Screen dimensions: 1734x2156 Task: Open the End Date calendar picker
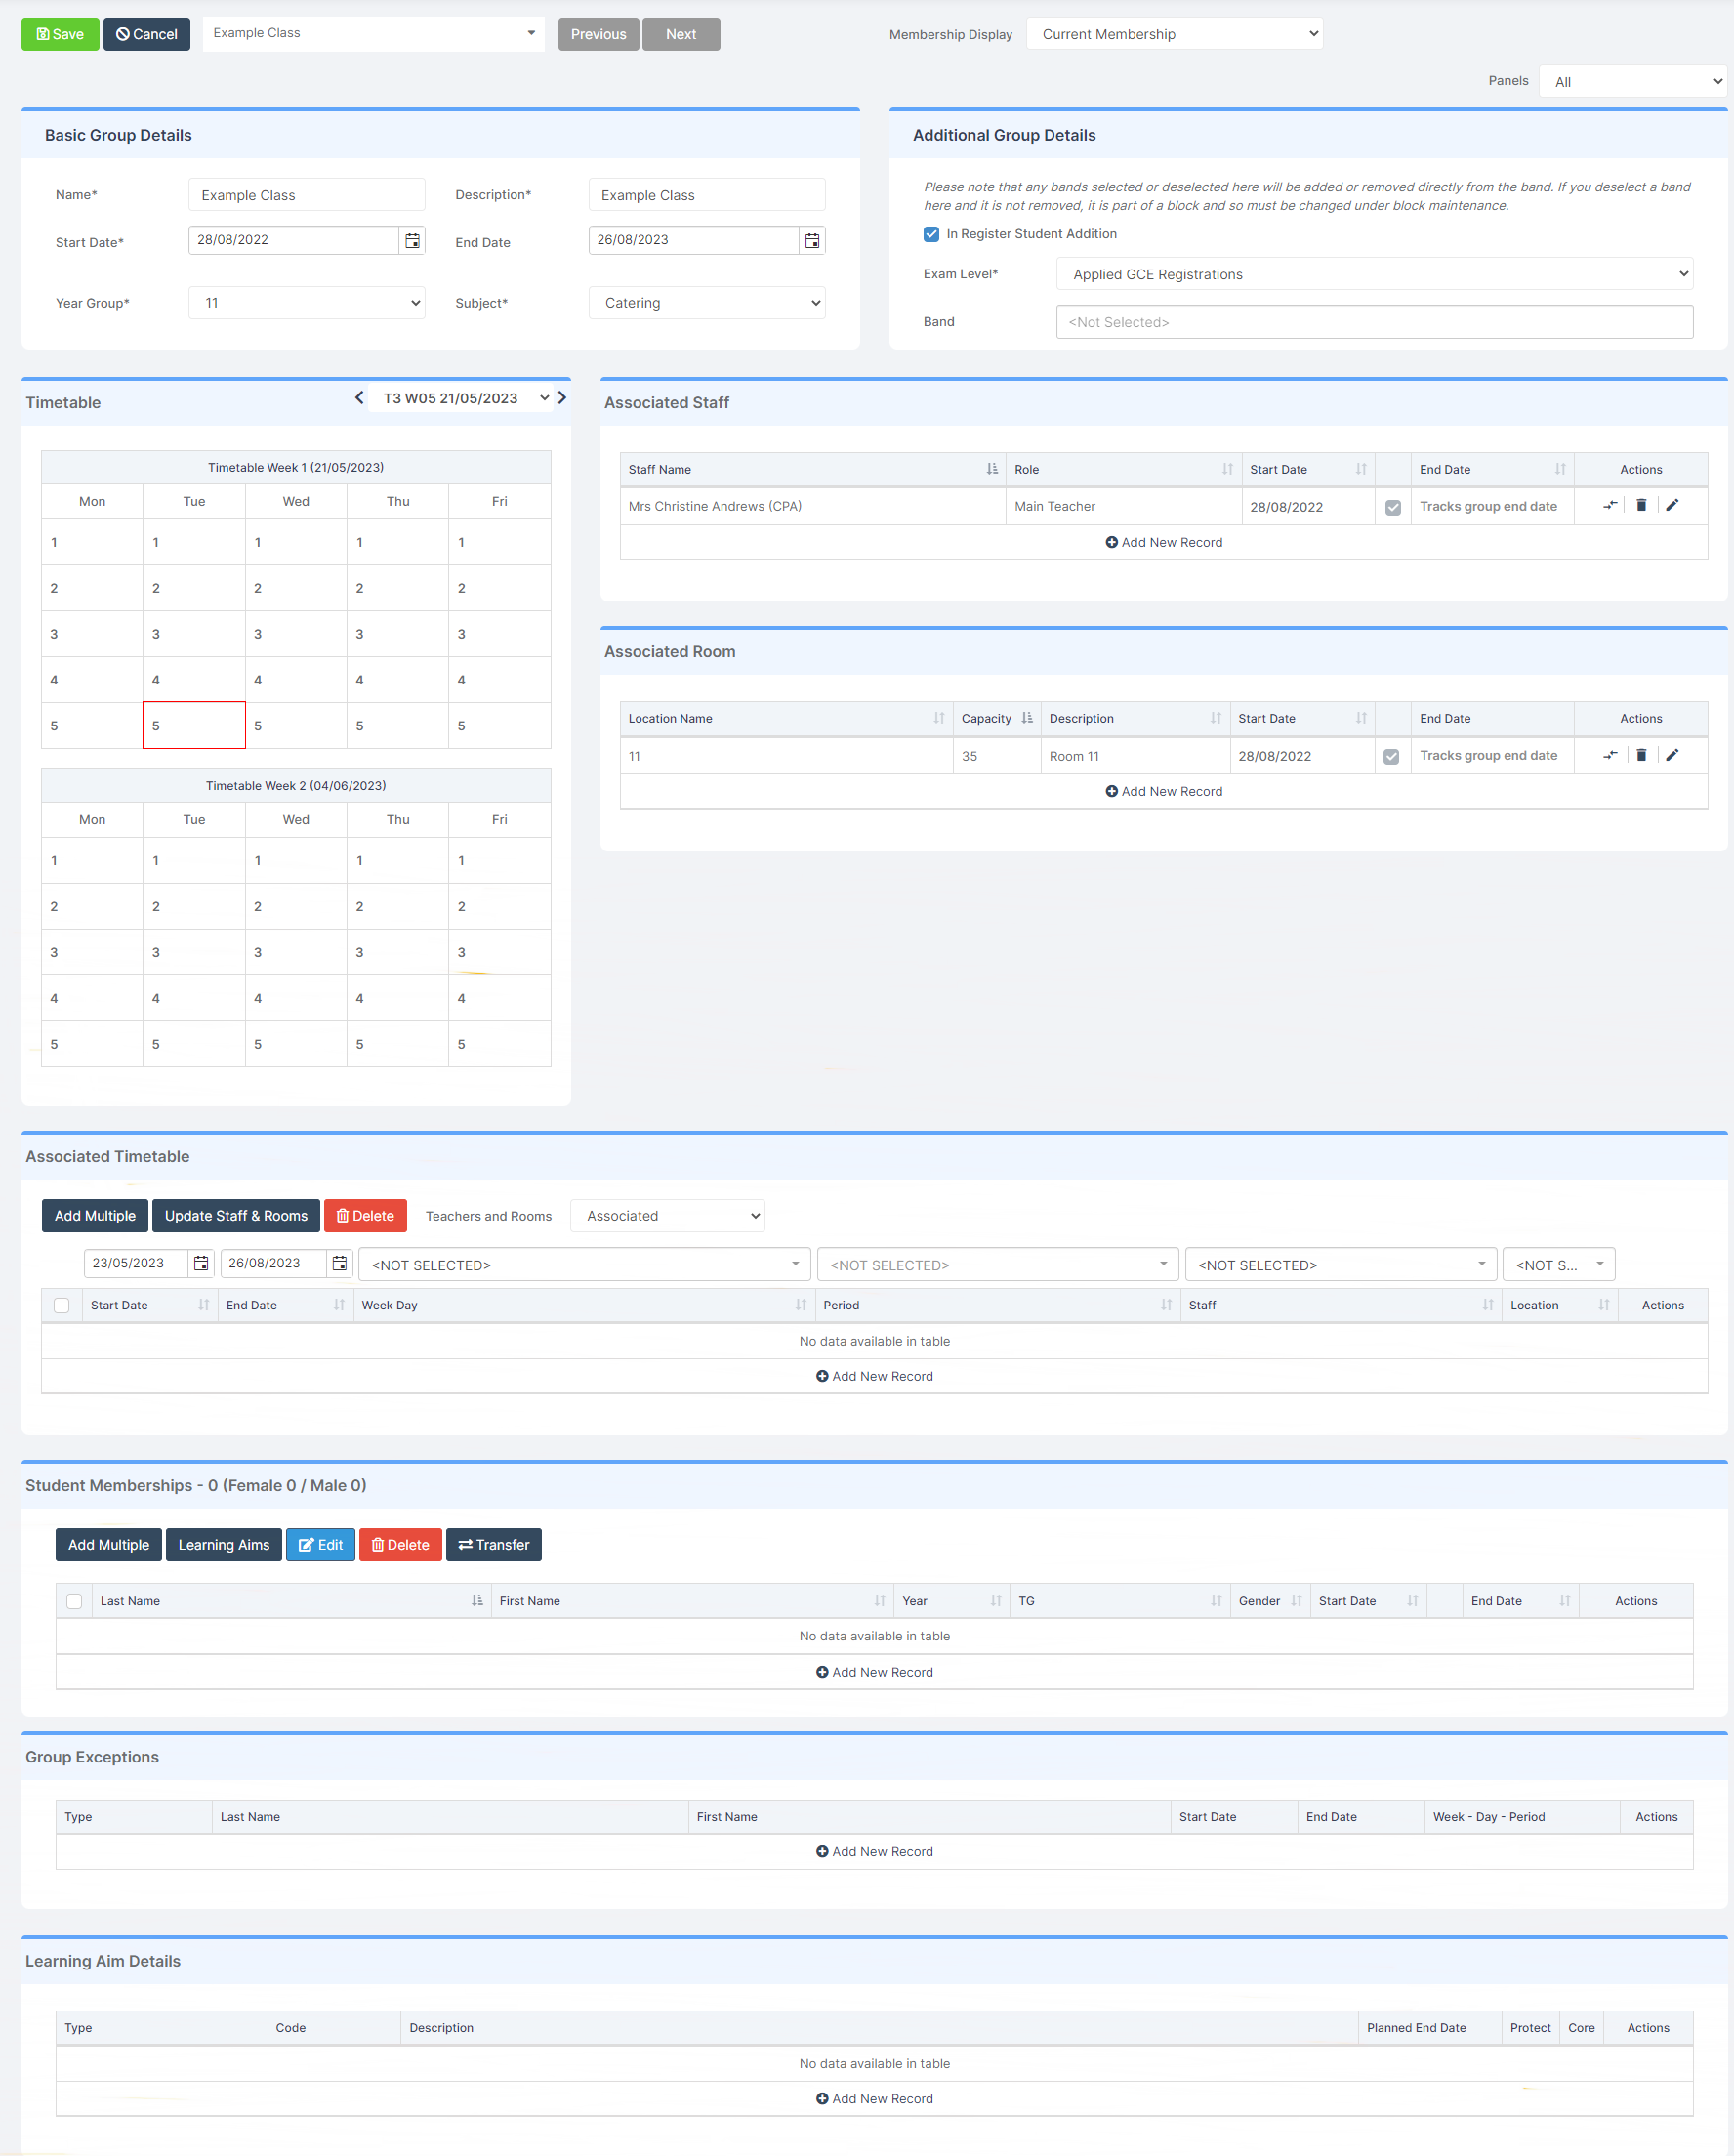pyautogui.click(x=812, y=240)
